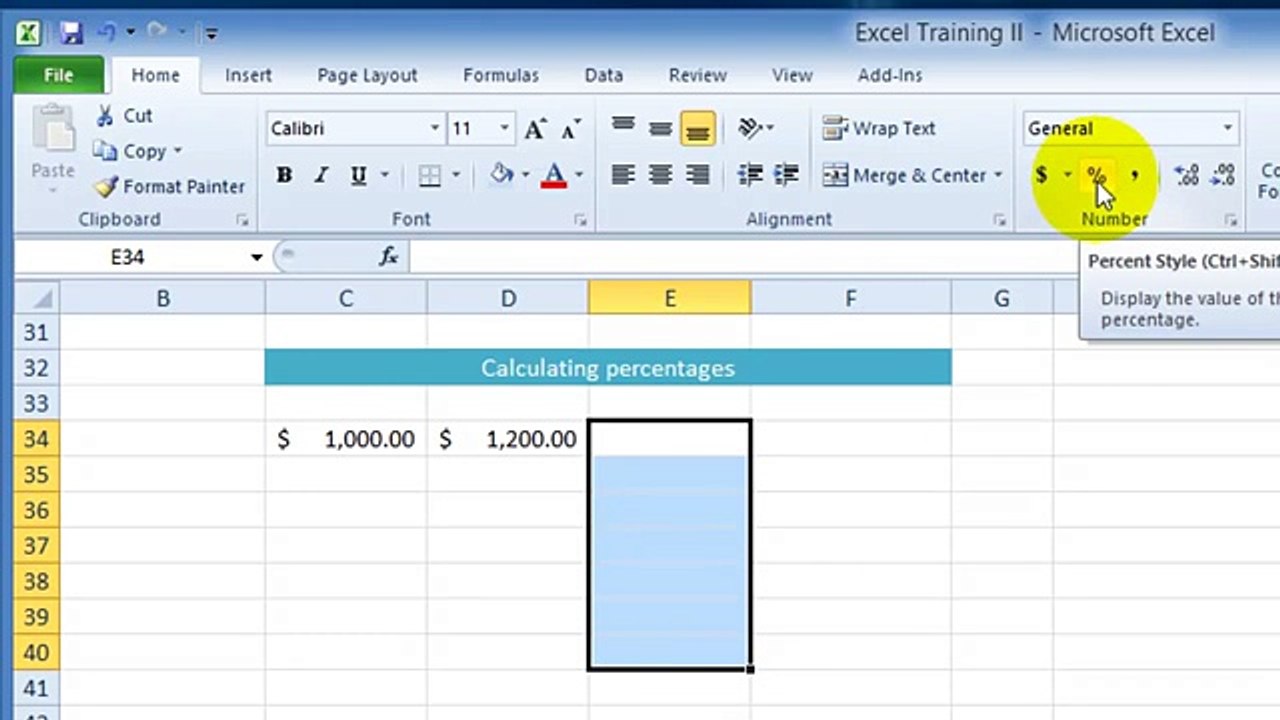Viewport: 1280px width, 720px height.
Task: Apply the fill color bucket
Action: coord(501,176)
